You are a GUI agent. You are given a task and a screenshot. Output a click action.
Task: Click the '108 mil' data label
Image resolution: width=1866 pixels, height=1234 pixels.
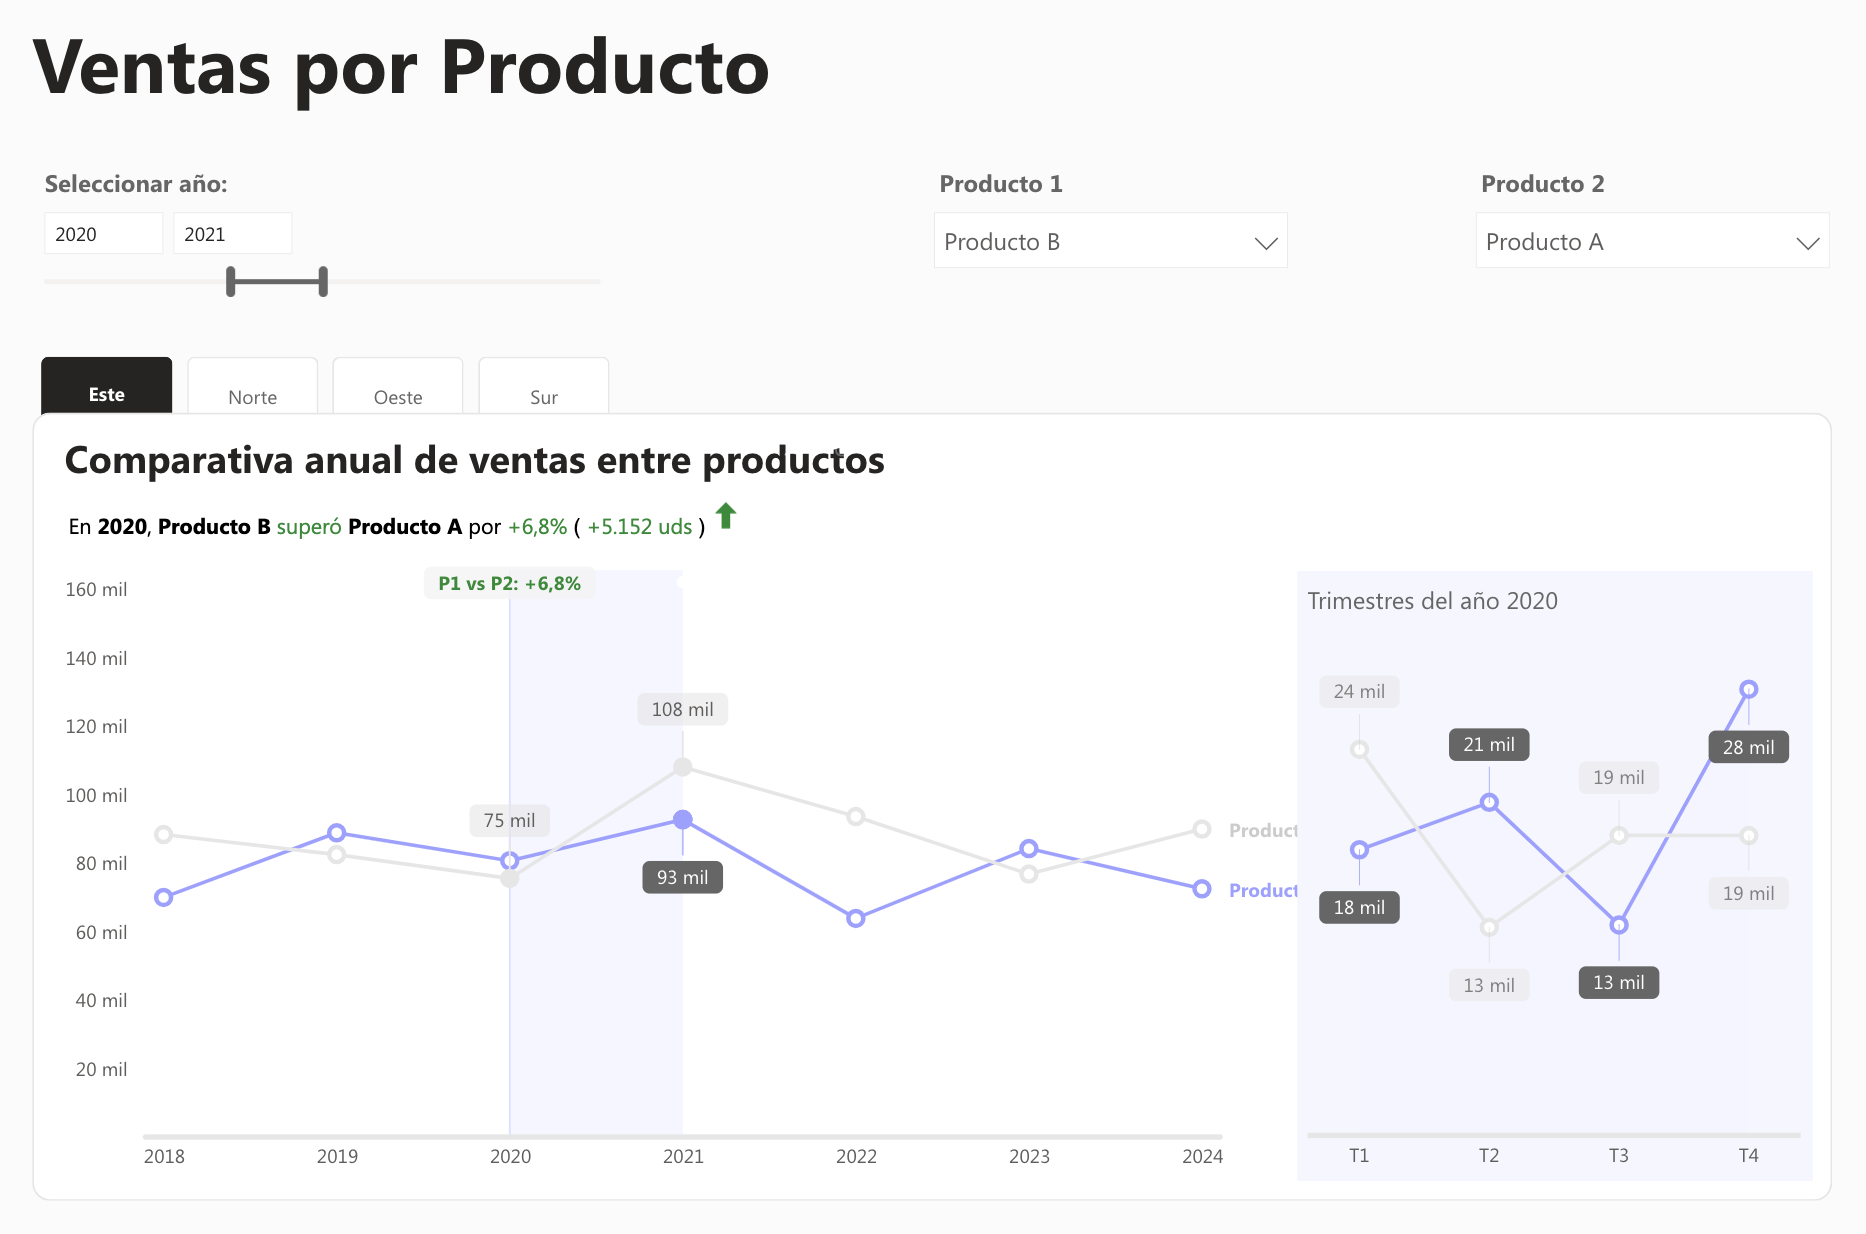(682, 709)
